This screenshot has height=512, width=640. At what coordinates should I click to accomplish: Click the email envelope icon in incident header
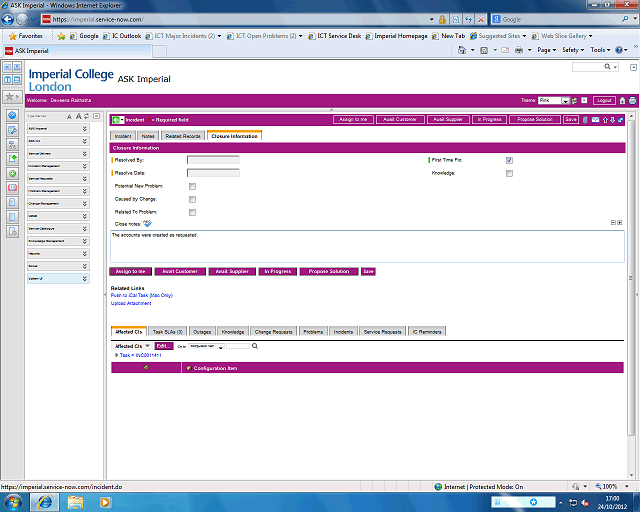[x=596, y=119]
